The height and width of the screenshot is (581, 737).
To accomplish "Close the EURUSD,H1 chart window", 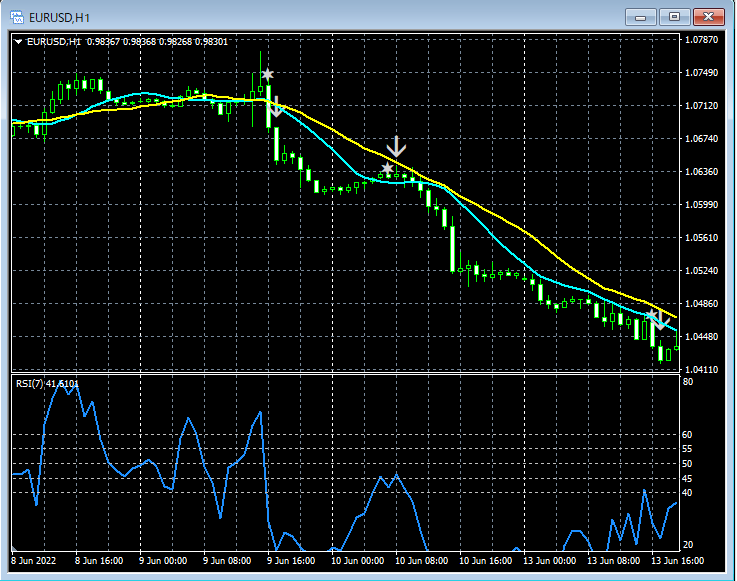I will tap(709, 17).
